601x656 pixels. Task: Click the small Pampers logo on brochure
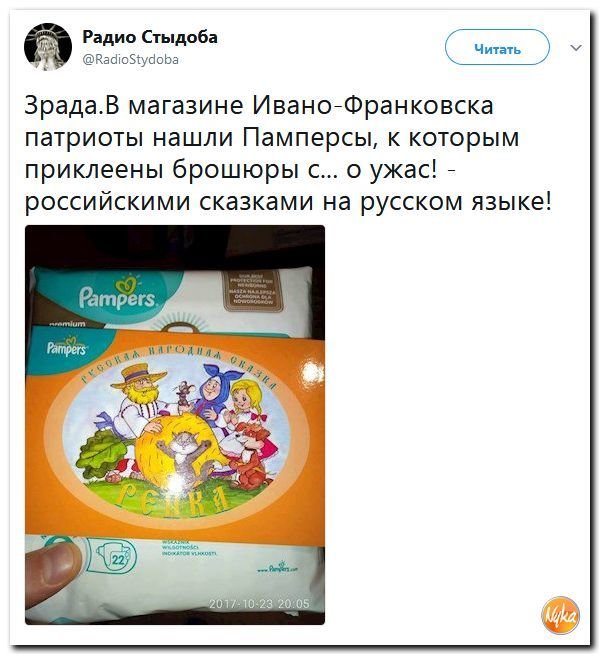tap(66, 346)
